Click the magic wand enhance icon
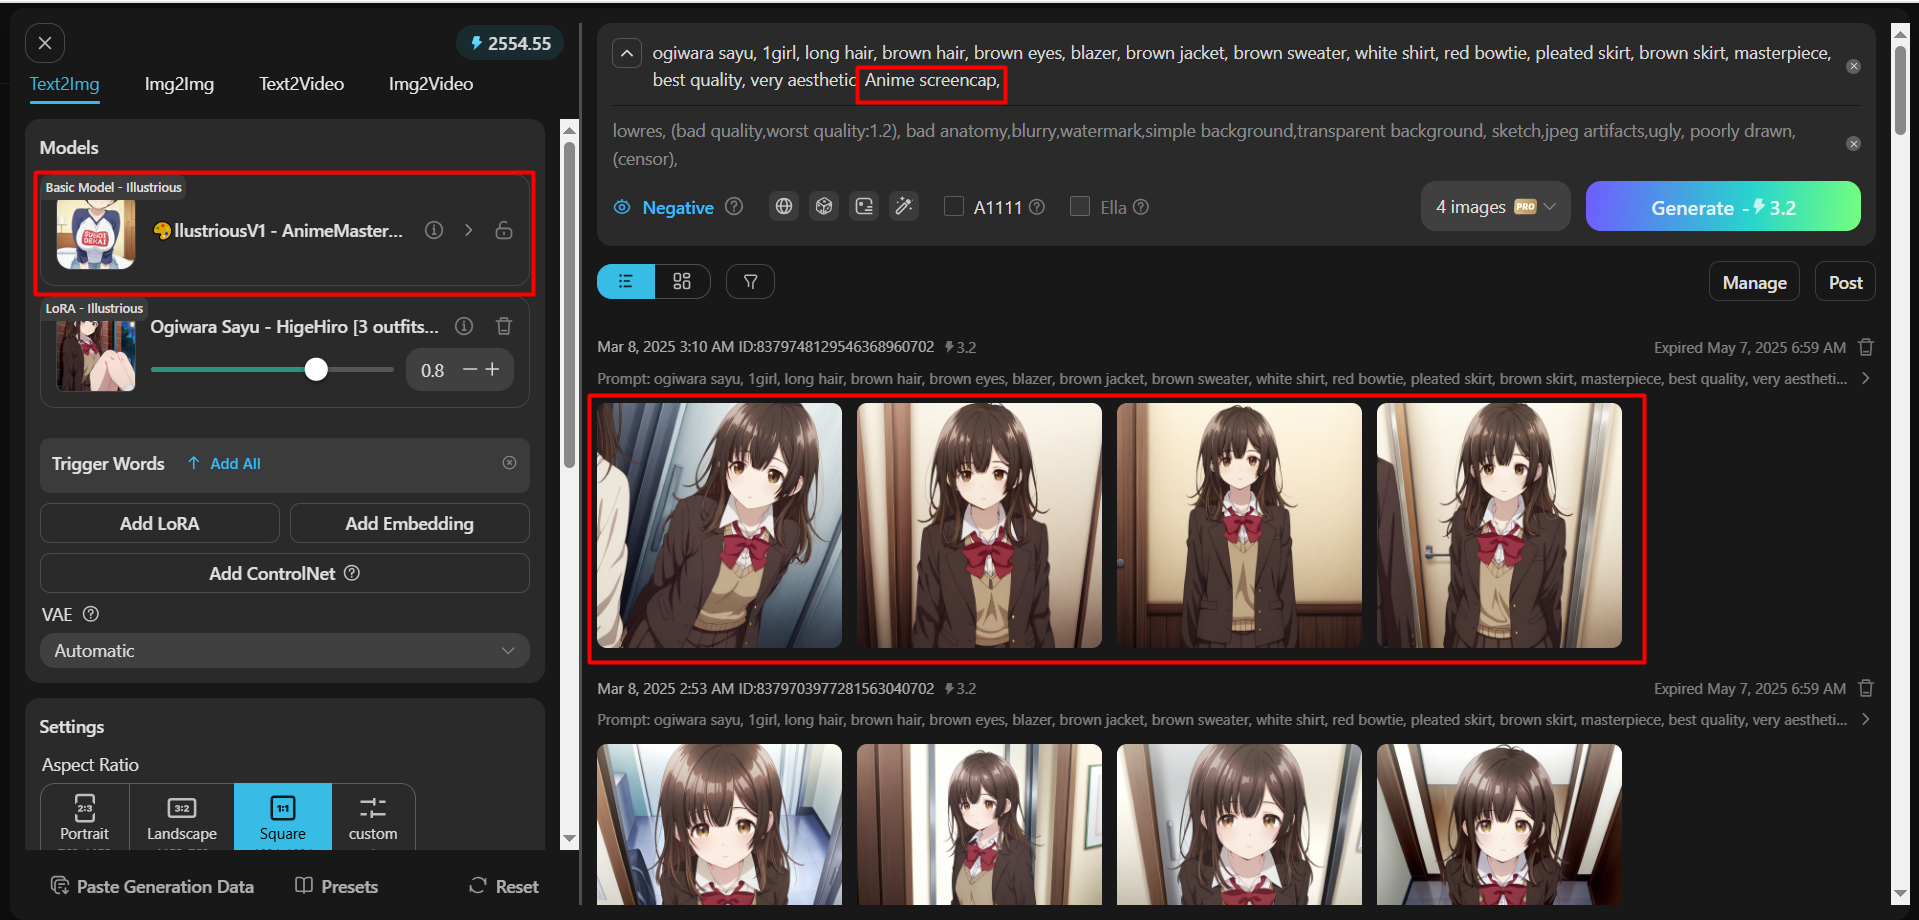The height and width of the screenshot is (920, 1919). (x=904, y=206)
